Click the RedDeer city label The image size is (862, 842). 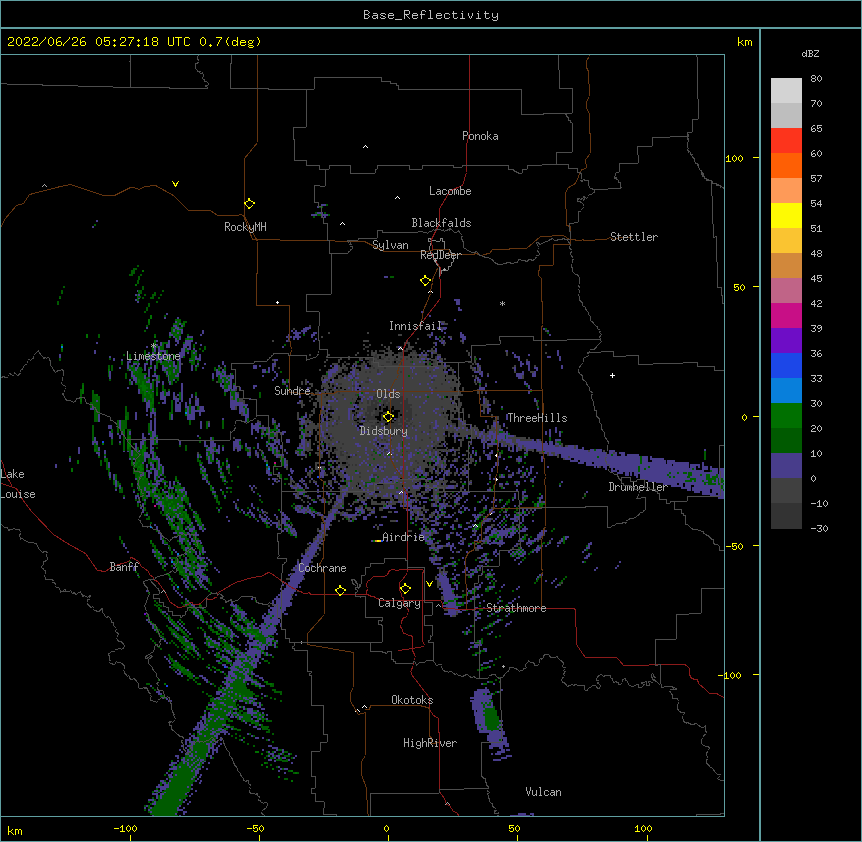coord(440,255)
